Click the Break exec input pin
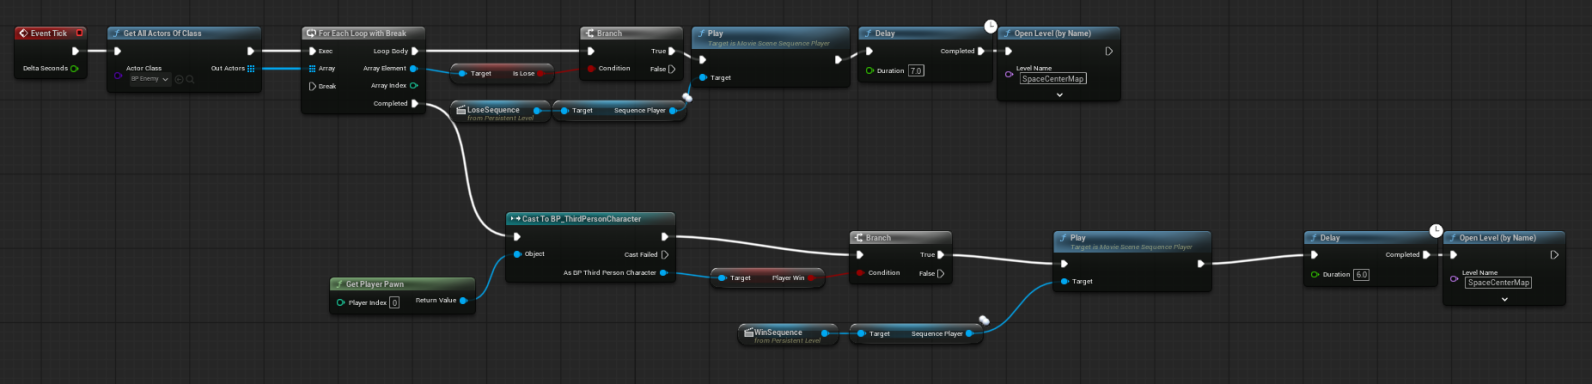 pos(312,87)
